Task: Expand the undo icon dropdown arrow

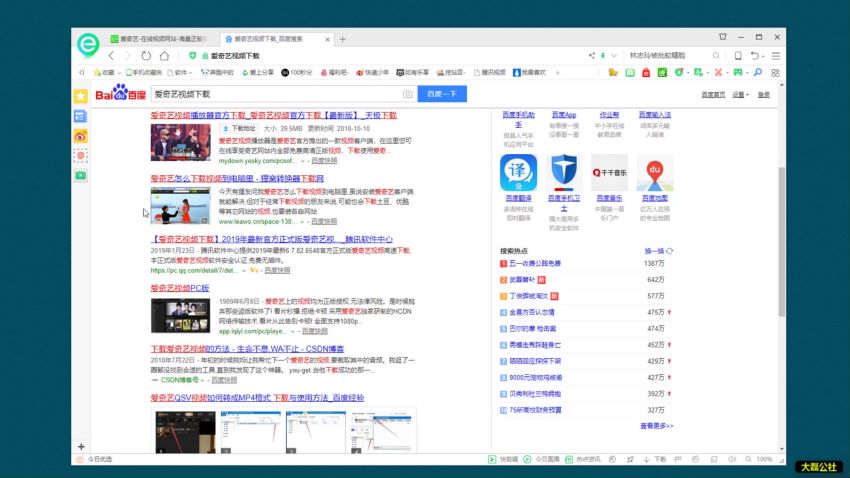Action: coord(763,56)
